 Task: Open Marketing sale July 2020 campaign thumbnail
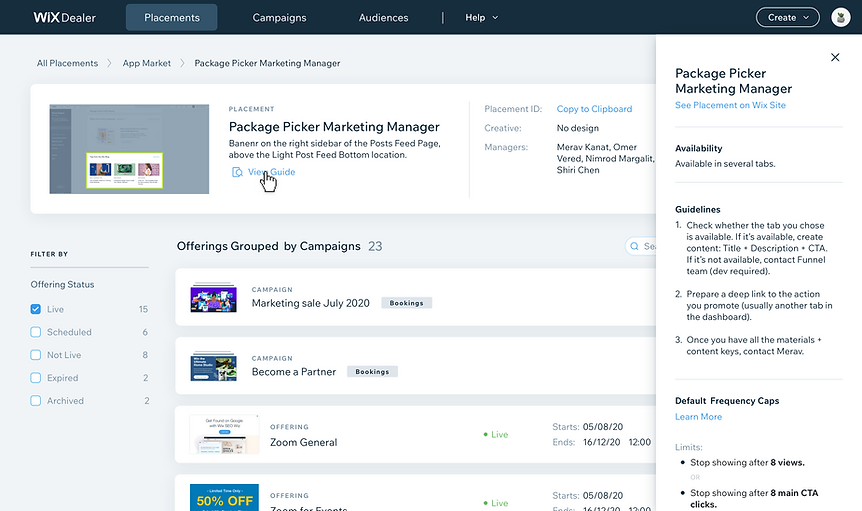[213, 297]
